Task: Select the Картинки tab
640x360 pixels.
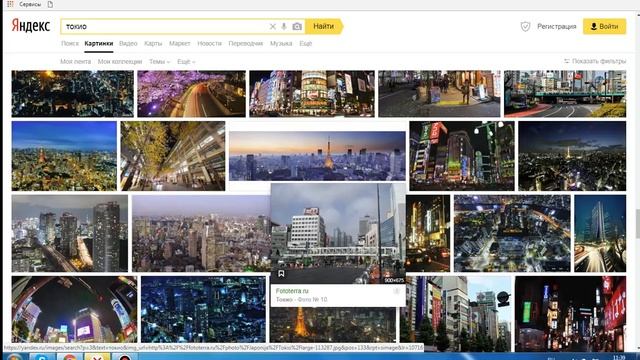Action: 99,43
